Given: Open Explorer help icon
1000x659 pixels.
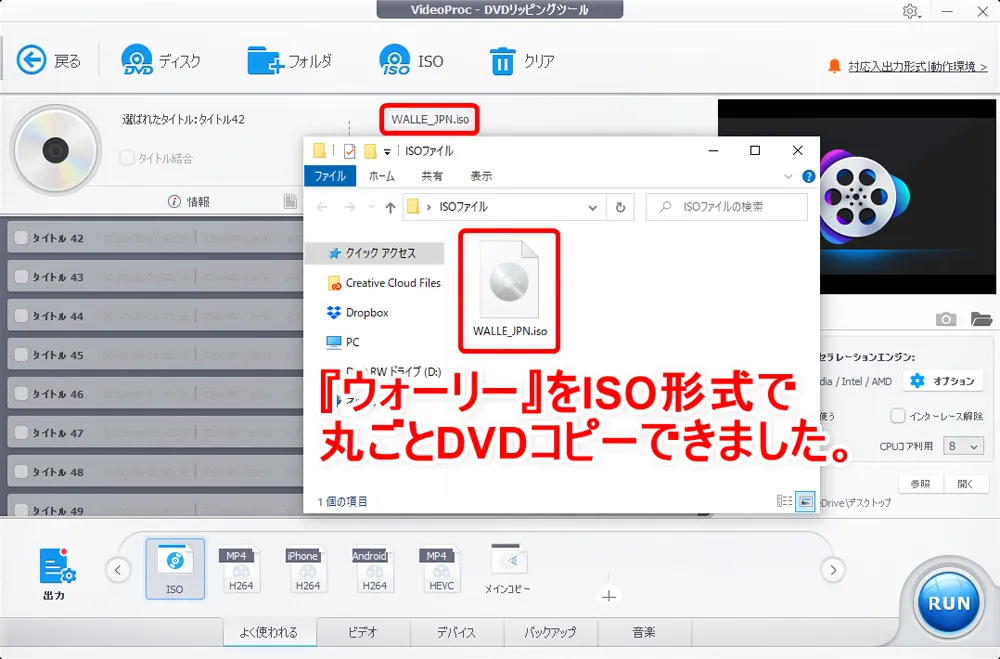Looking at the screenshot, I should tap(808, 177).
